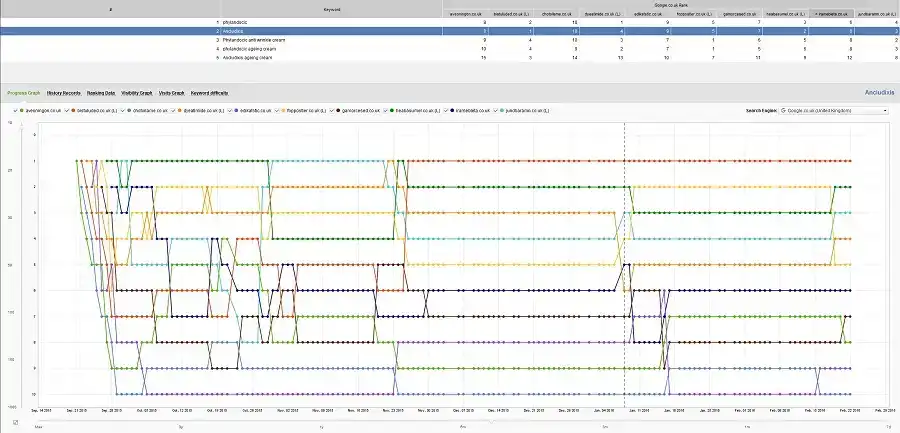Sort by bletuluded.co.uk (L) column header
Viewport: 900px width, 433px height.
pyautogui.click(x=511, y=14)
